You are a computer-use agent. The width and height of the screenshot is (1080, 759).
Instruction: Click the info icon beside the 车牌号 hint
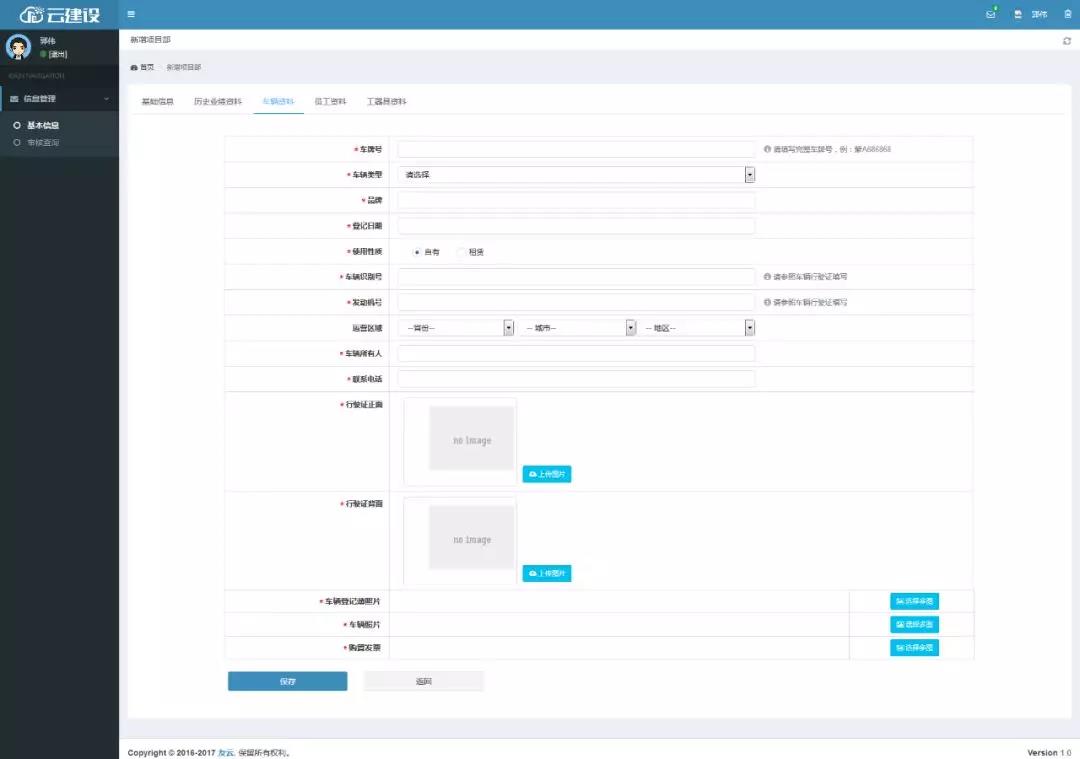pos(767,149)
